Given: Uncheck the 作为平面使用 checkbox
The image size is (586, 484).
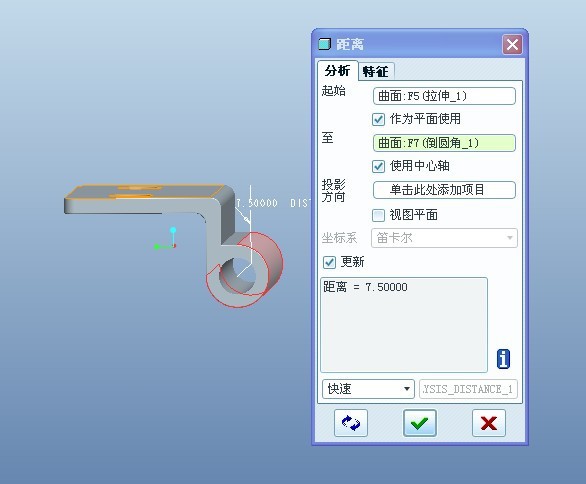Looking at the screenshot, I should [x=378, y=119].
